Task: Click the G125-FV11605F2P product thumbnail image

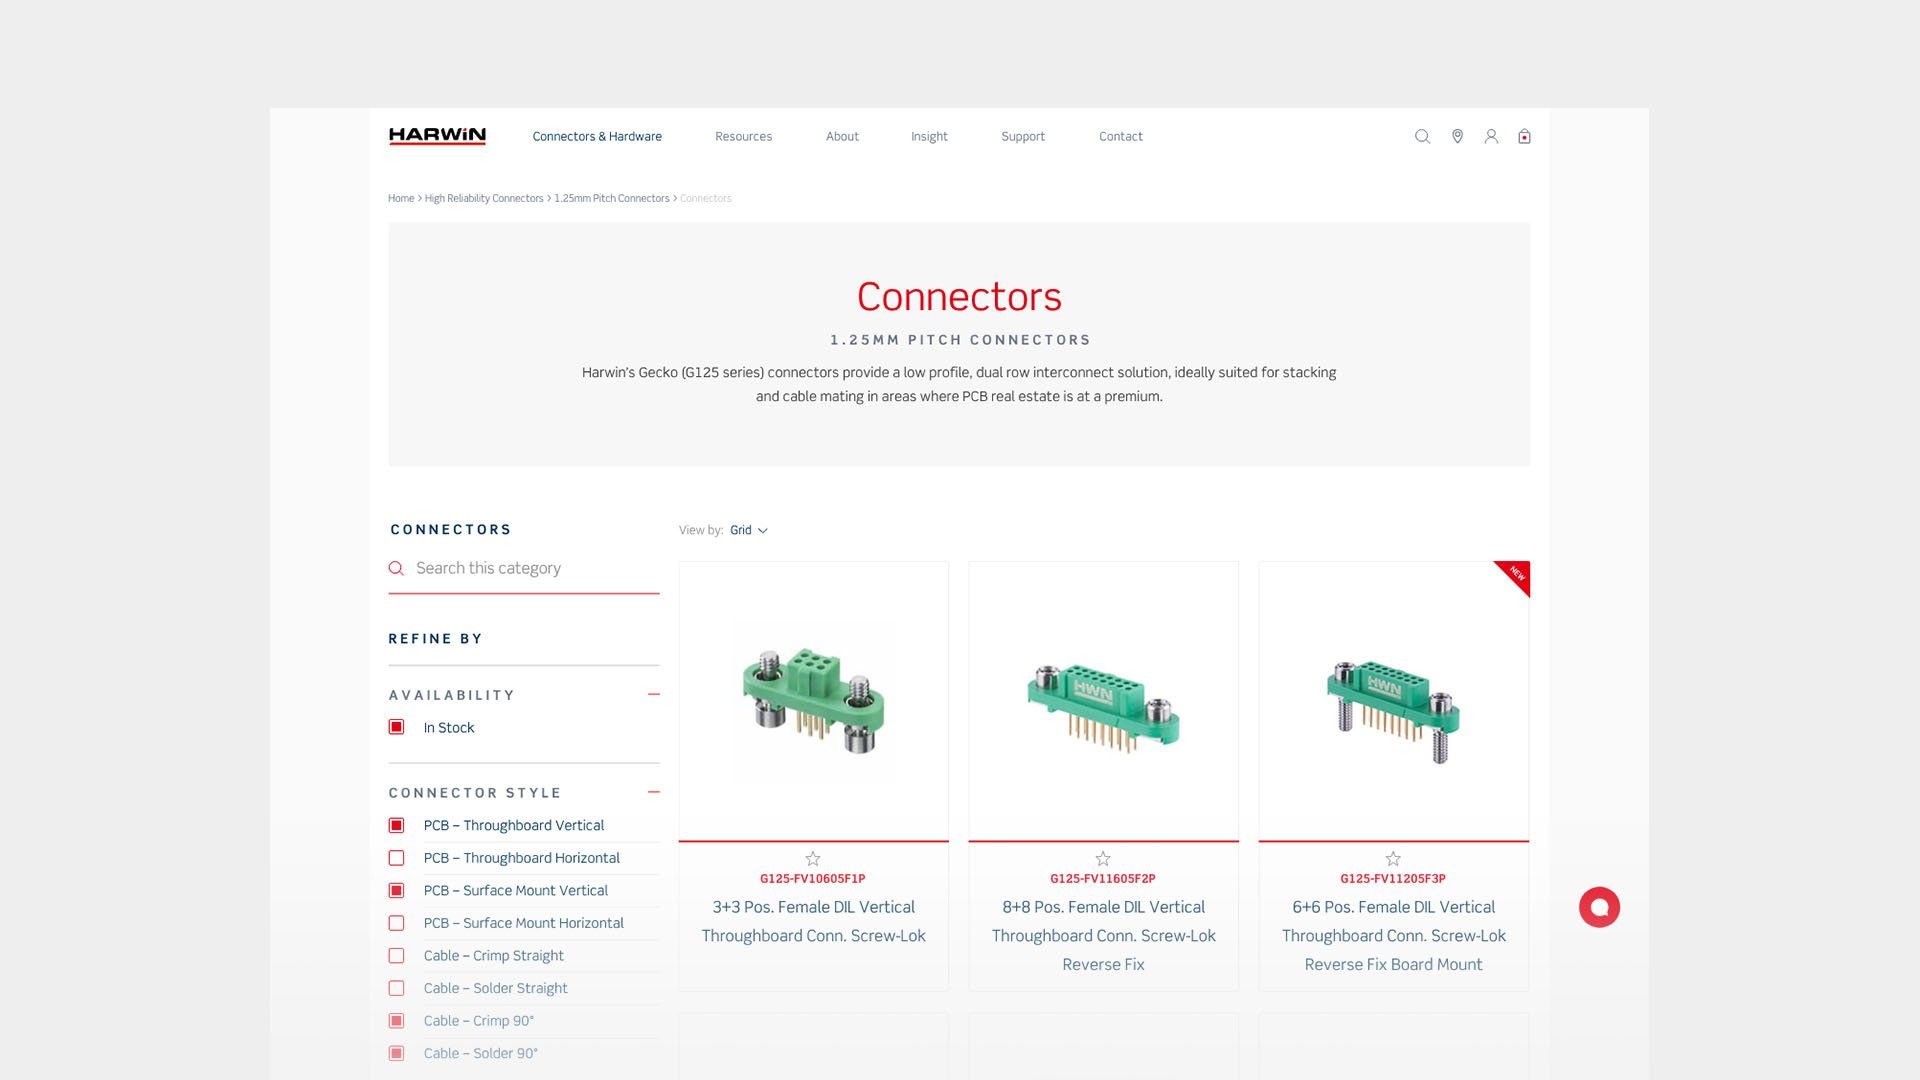Action: click(1102, 699)
